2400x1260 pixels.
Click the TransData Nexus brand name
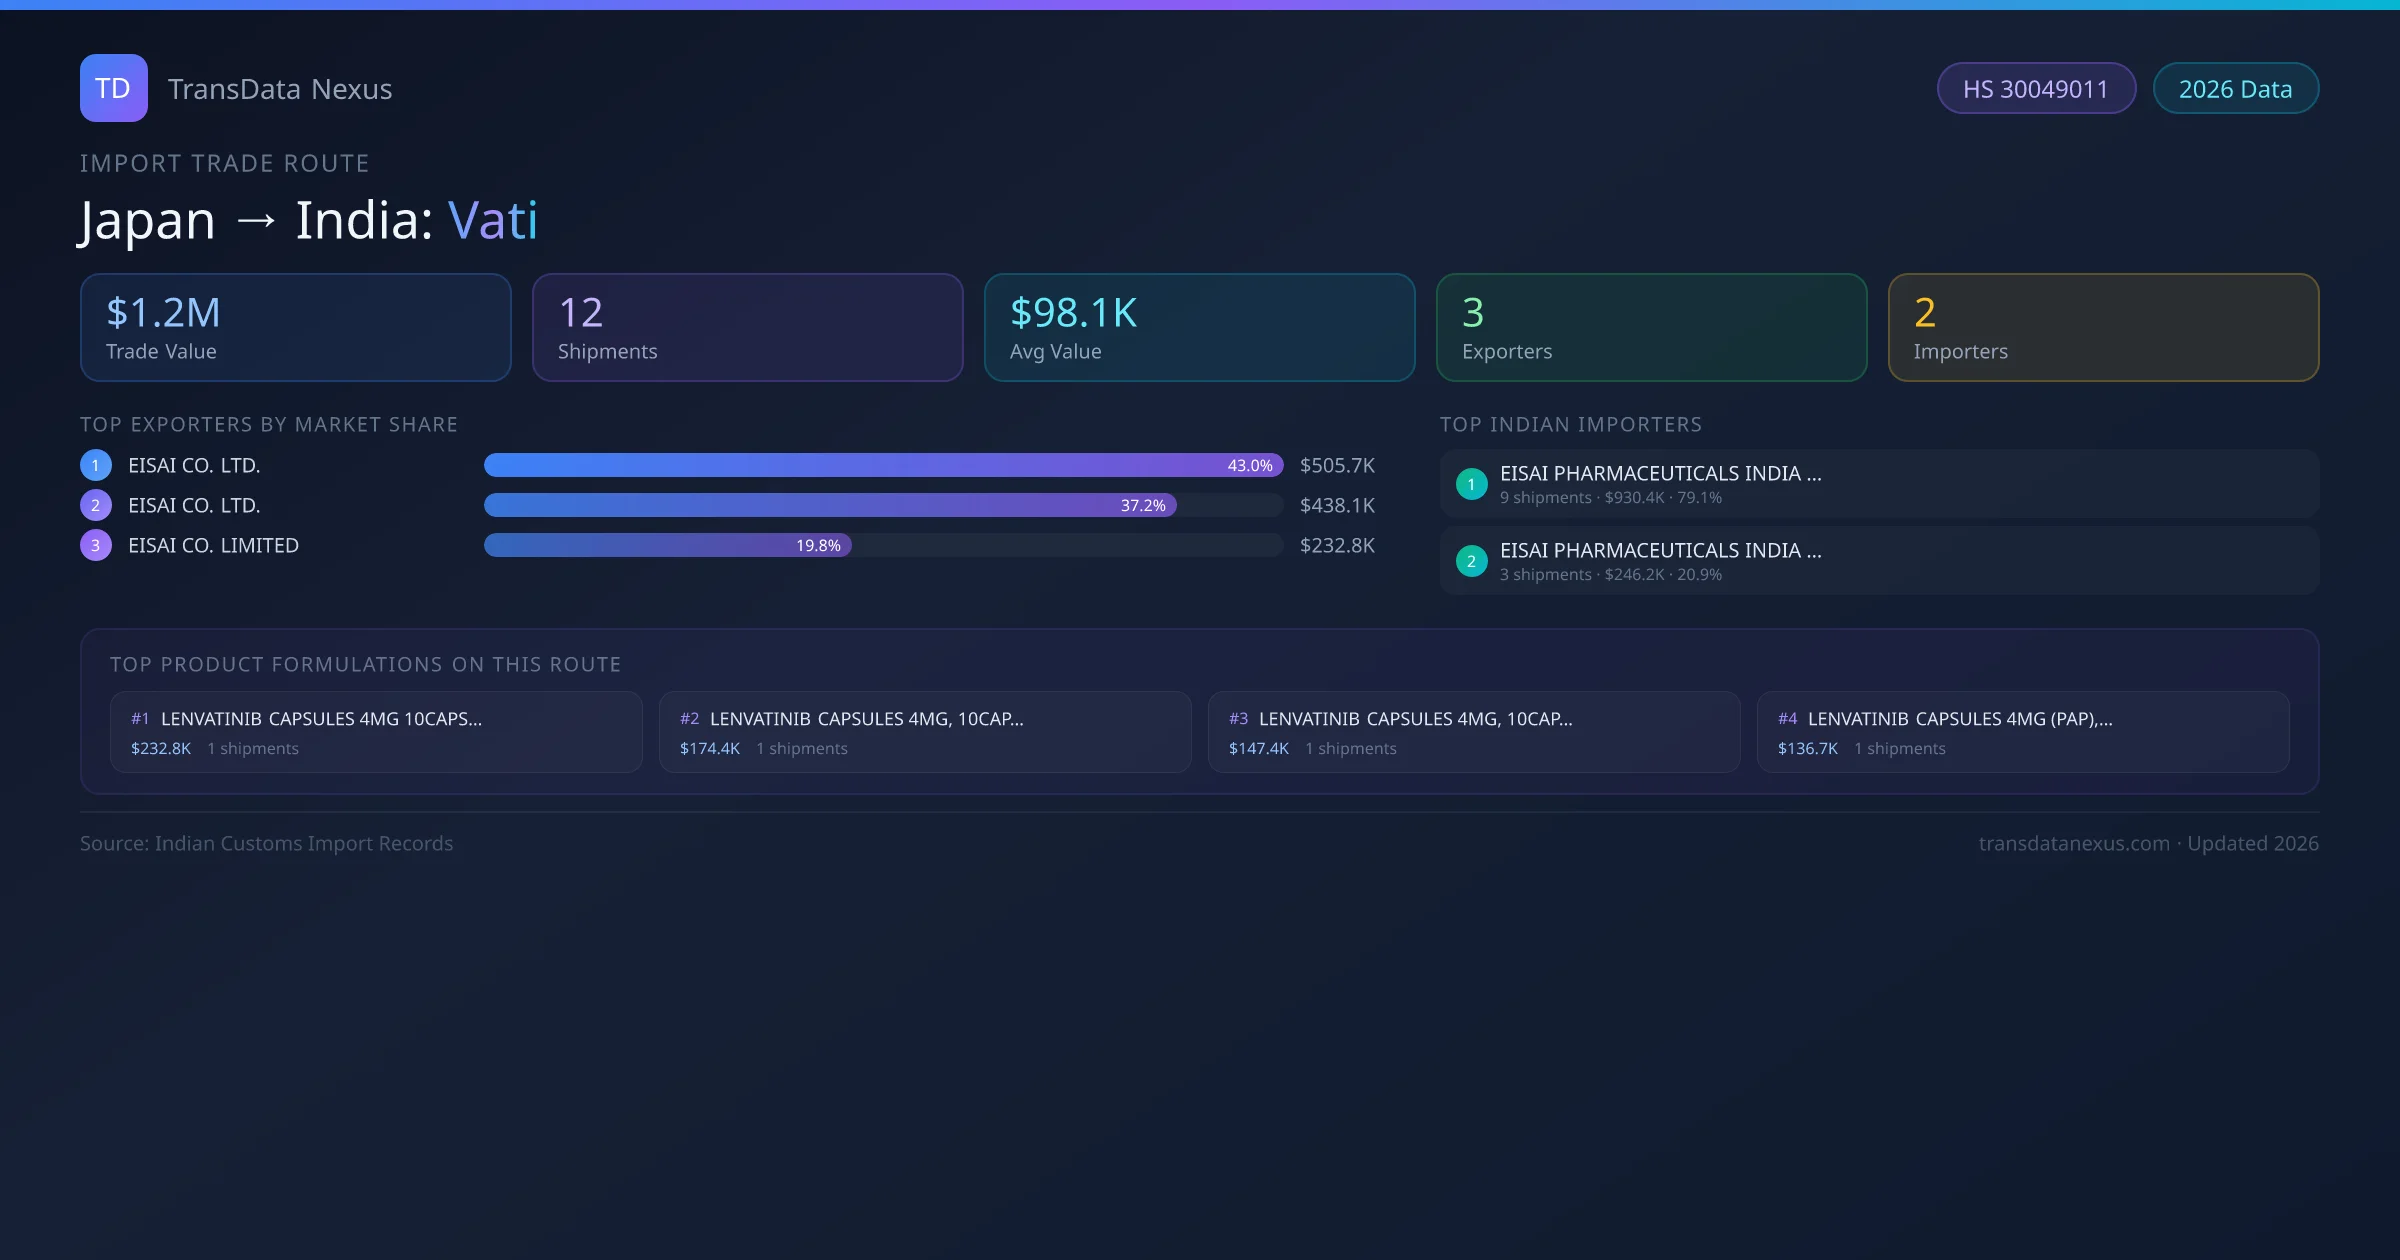[x=280, y=89]
